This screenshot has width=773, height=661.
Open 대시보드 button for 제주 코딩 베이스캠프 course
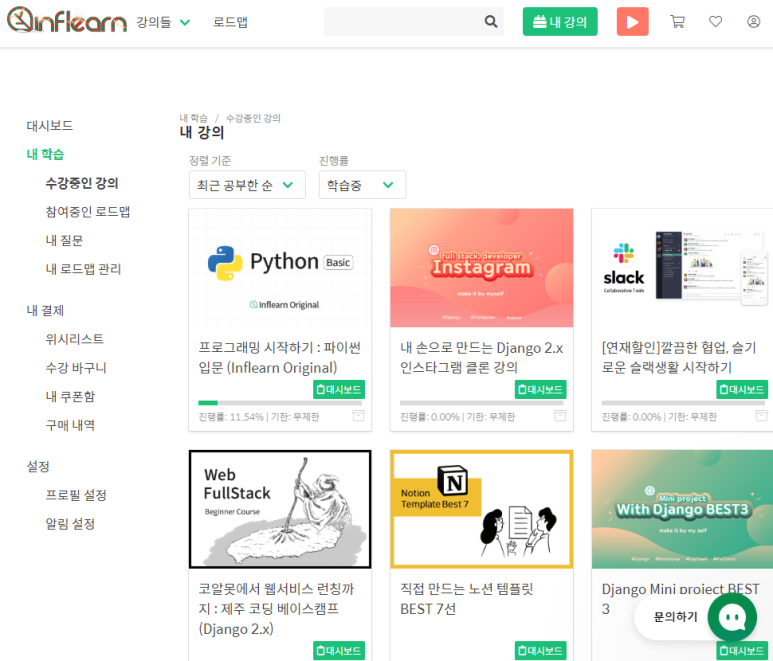(339, 651)
